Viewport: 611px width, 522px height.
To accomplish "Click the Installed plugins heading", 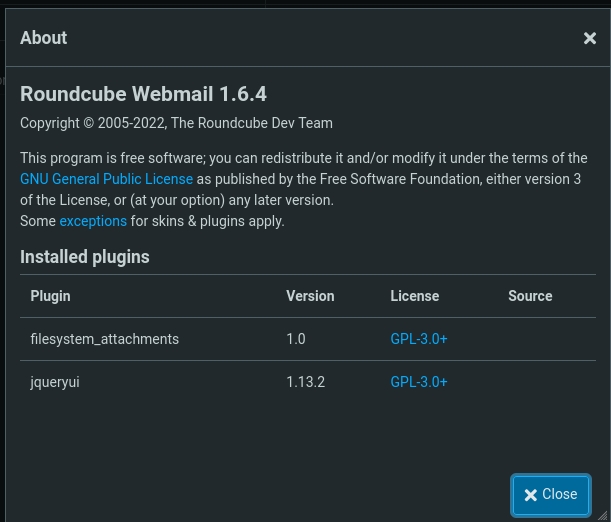I will click(x=85, y=257).
